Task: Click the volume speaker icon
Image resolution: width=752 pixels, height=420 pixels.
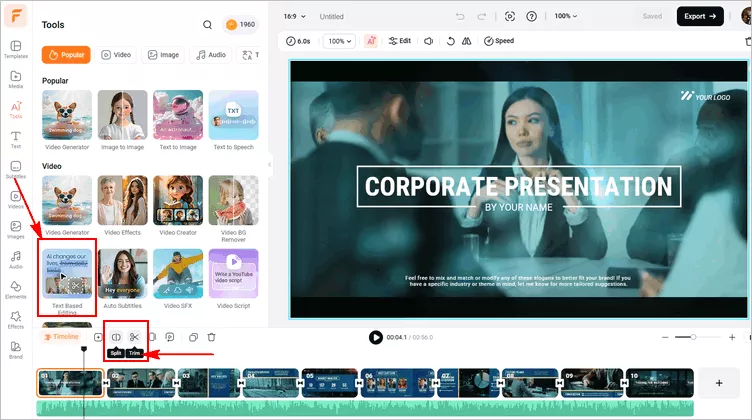Action: (429, 41)
